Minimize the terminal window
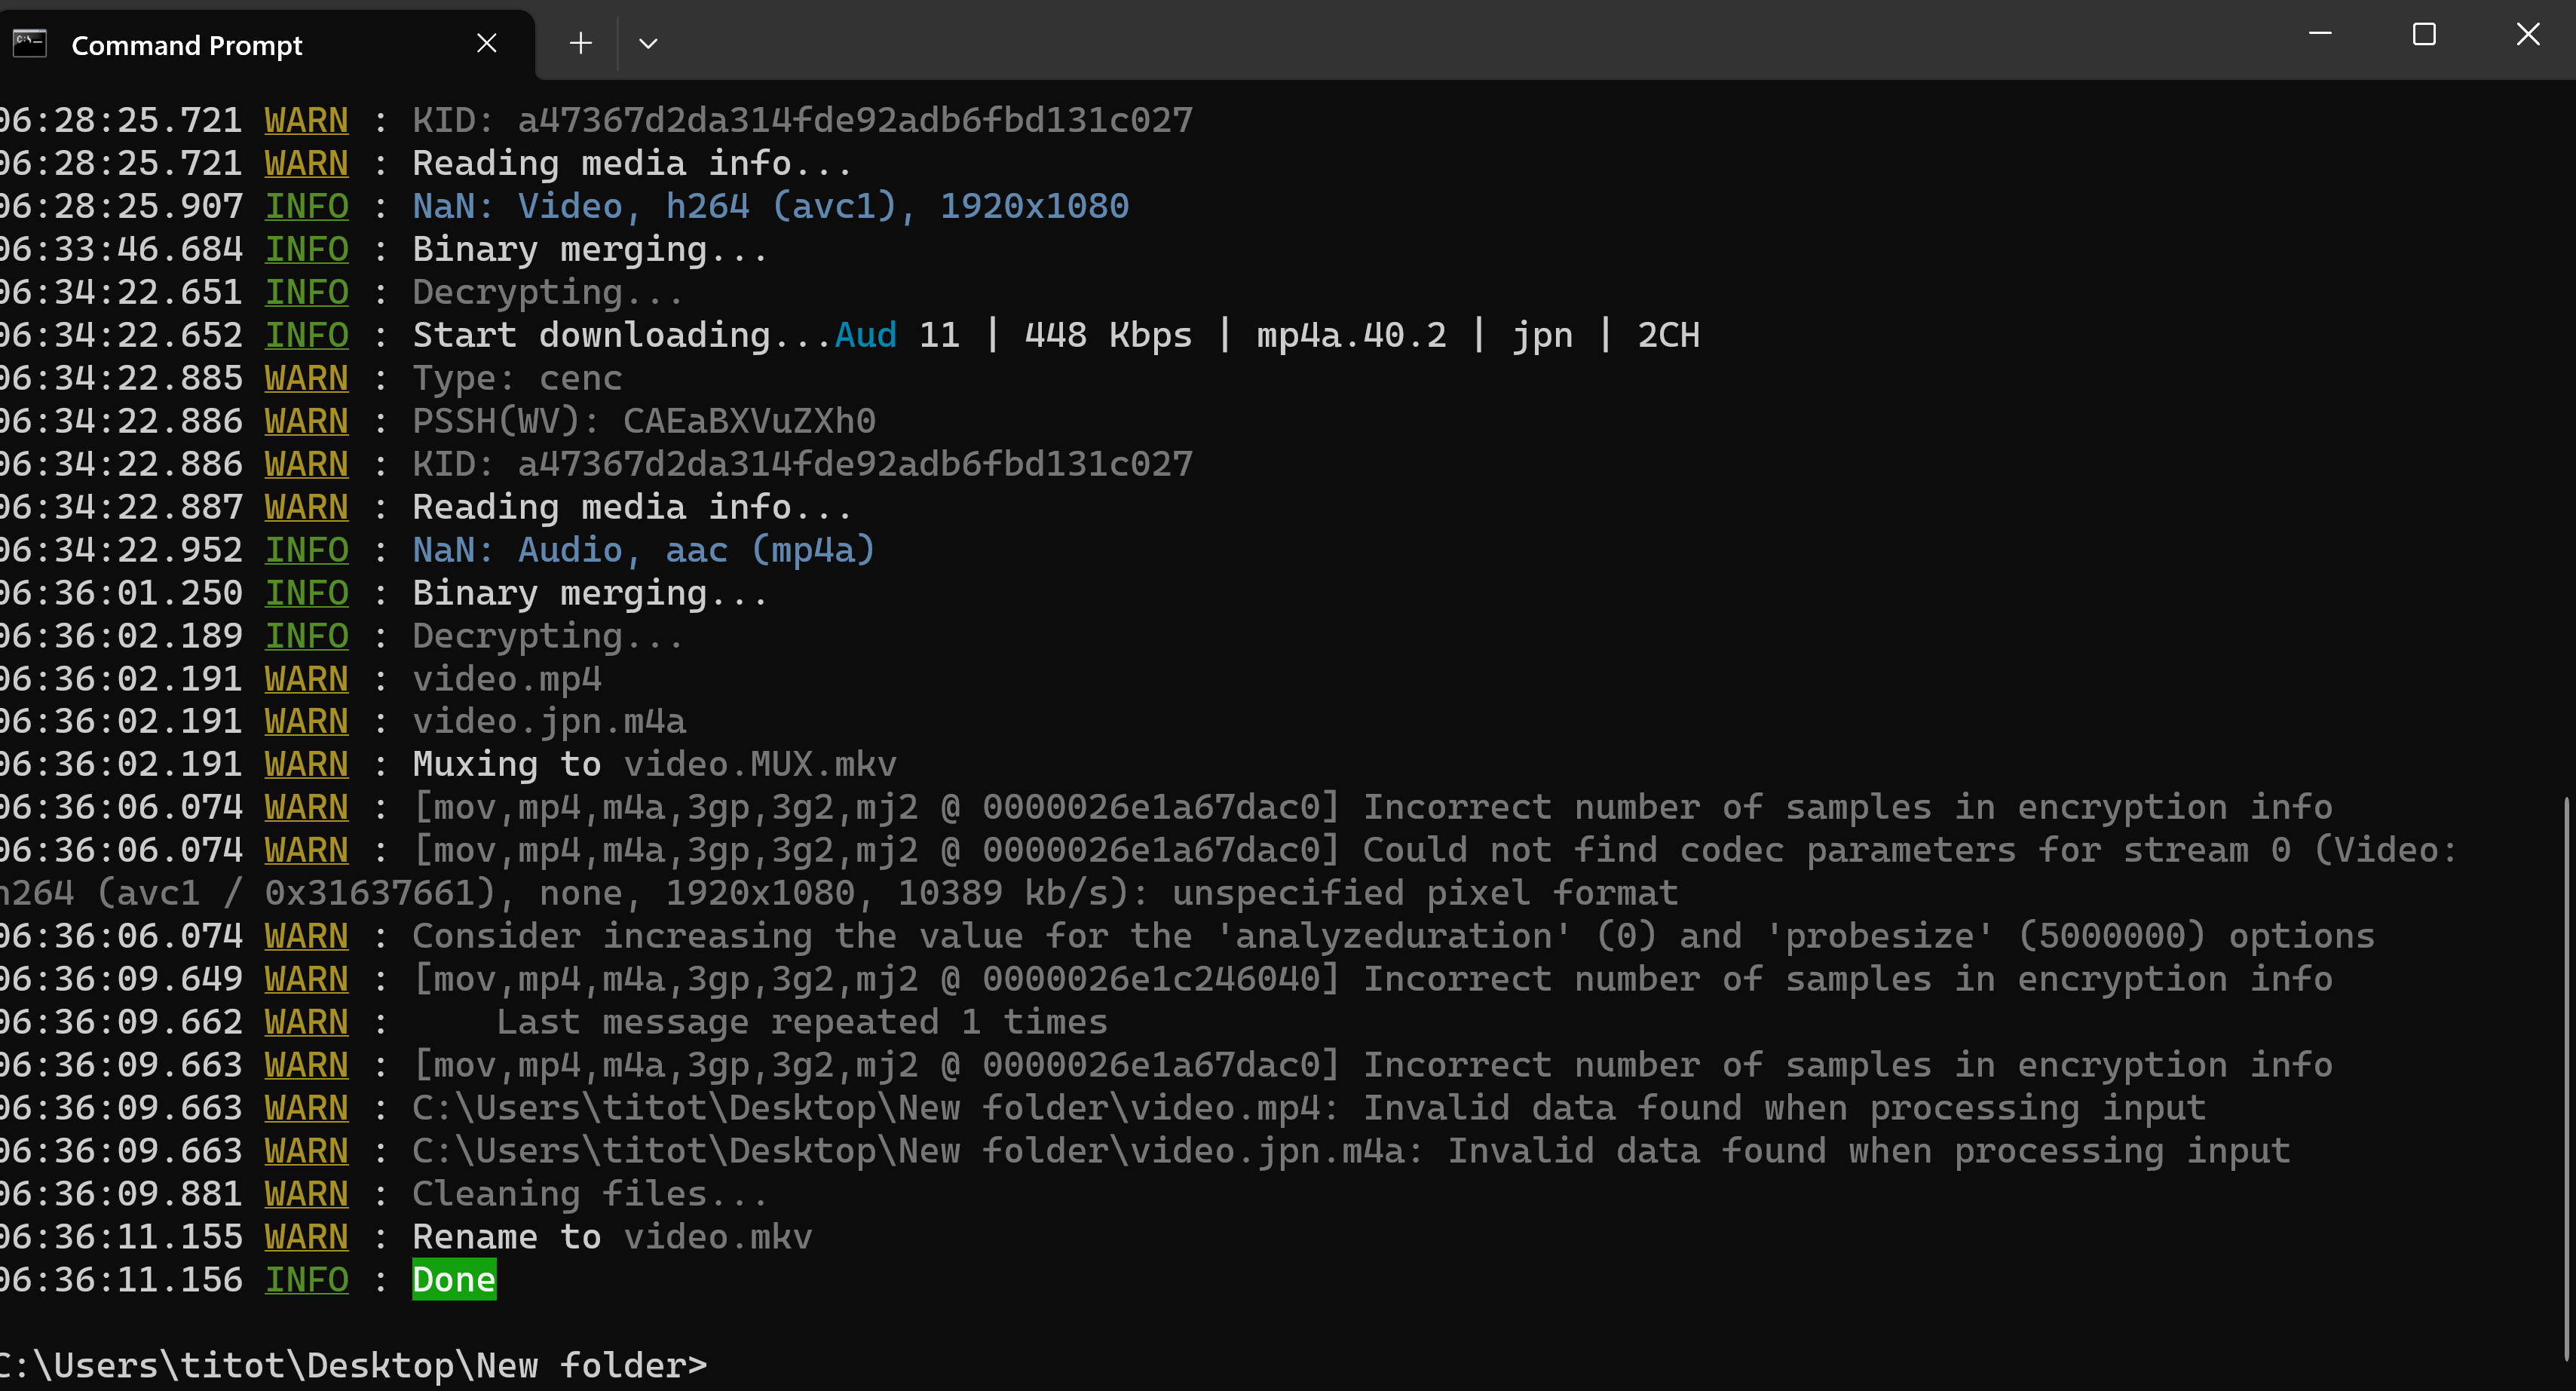 (2320, 35)
